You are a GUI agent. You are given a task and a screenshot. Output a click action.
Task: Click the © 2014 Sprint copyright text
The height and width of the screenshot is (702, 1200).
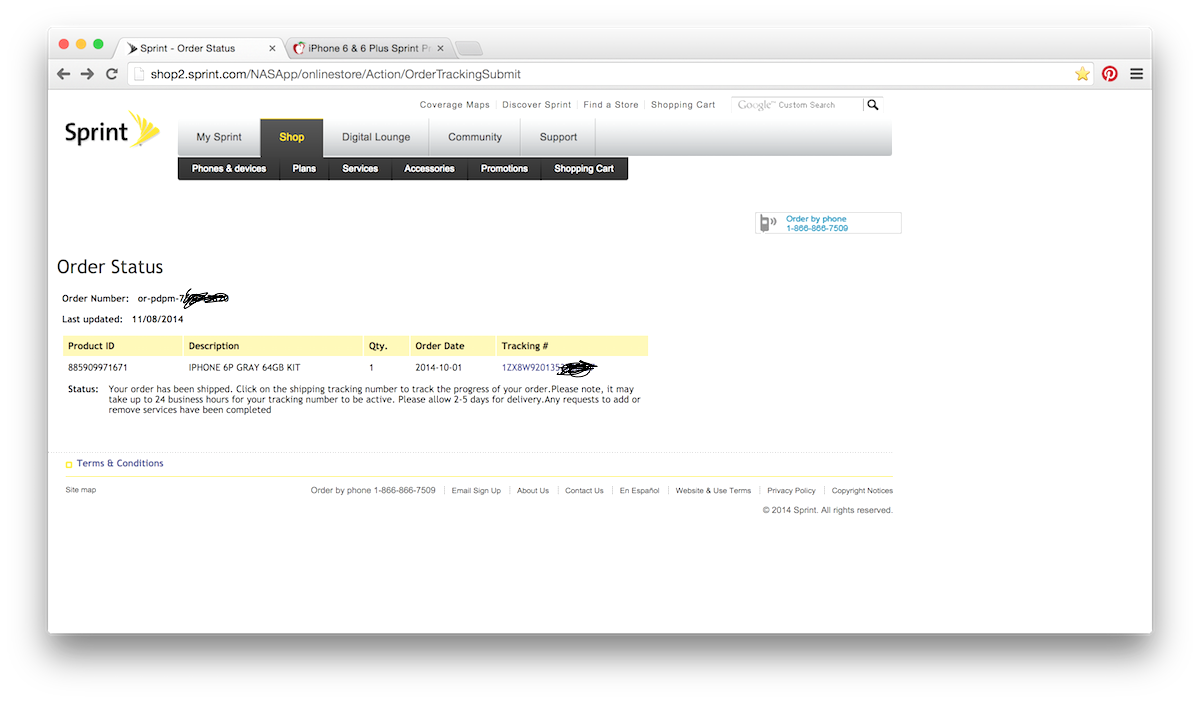[x=828, y=510]
